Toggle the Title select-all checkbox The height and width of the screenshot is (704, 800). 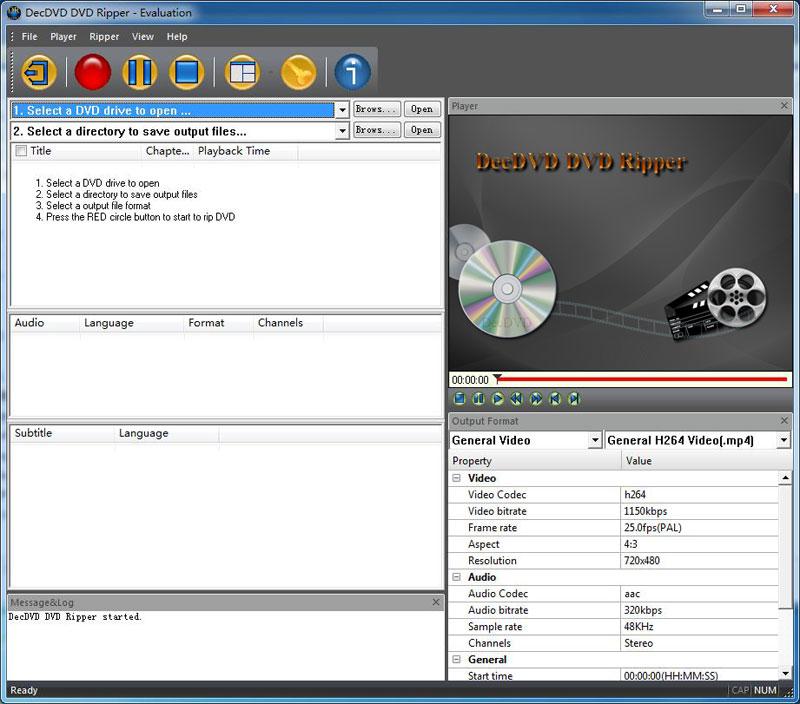click(21, 151)
